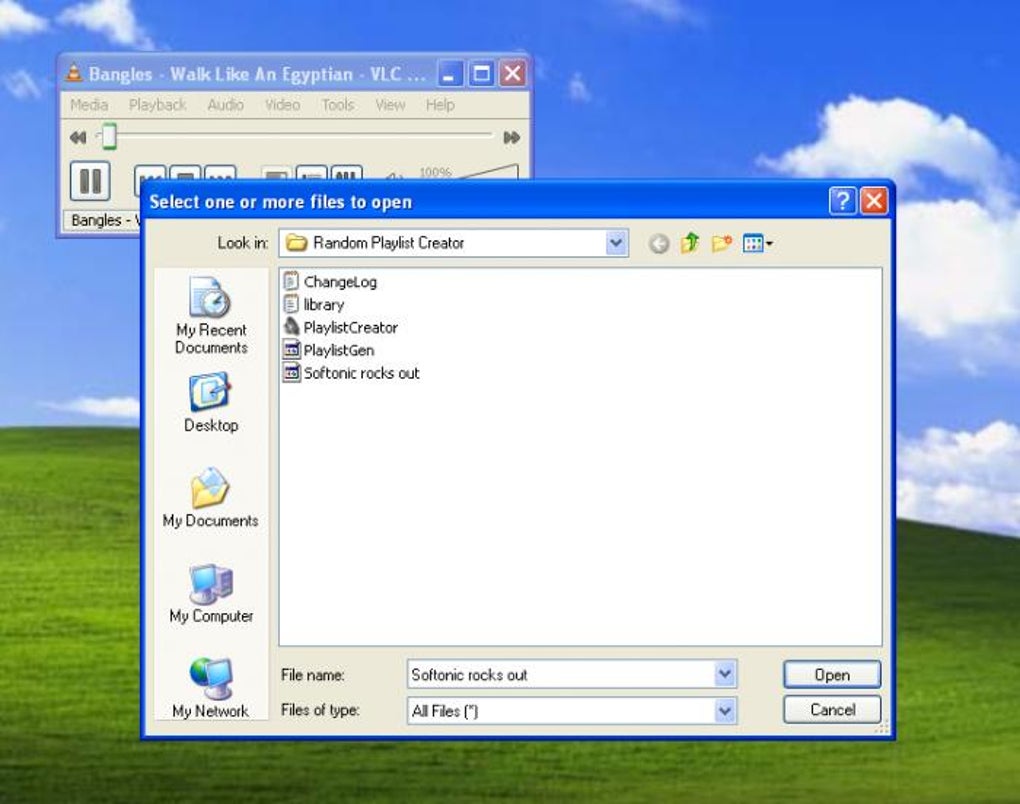Skip to next track in VLC
Image resolution: width=1020 pixels, height=804 pixels.
tap(220, 174)
